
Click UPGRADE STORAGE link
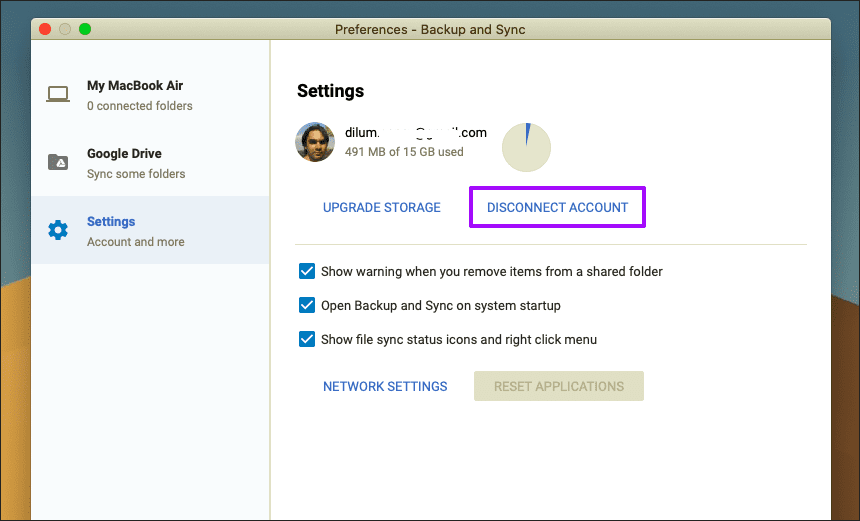382,207
